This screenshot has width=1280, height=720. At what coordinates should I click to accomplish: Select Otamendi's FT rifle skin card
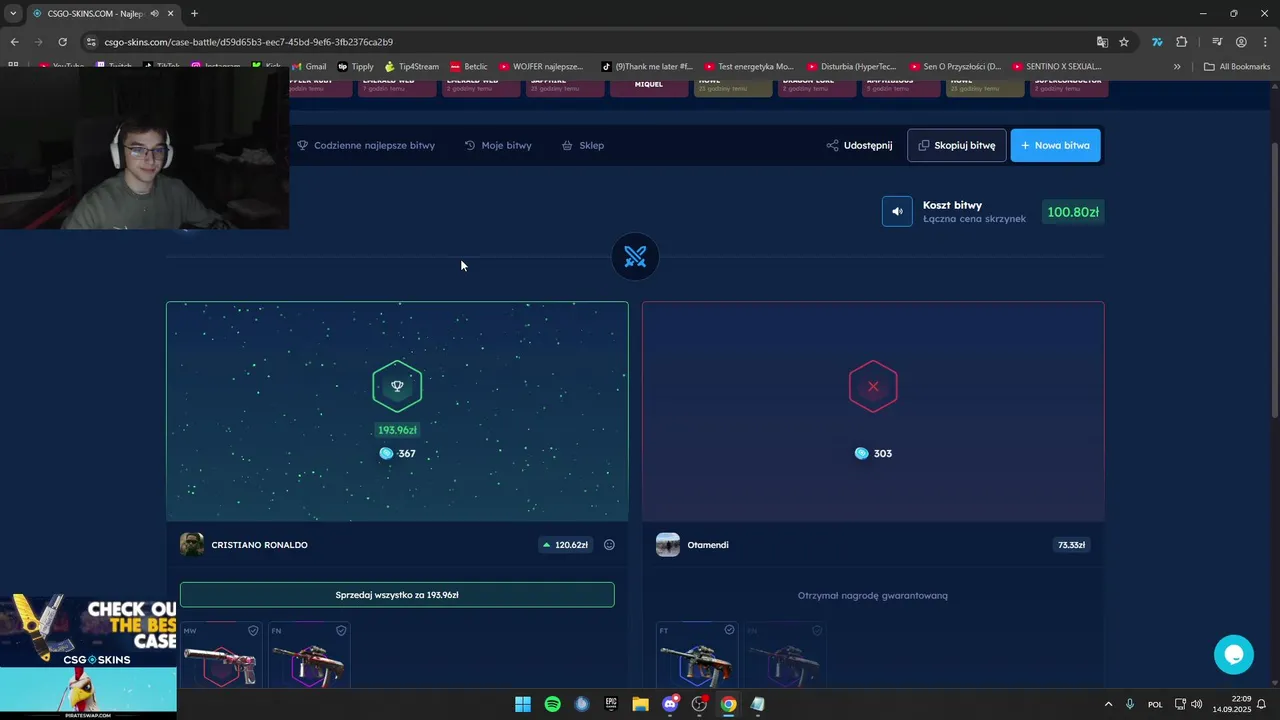coord(697,655)
